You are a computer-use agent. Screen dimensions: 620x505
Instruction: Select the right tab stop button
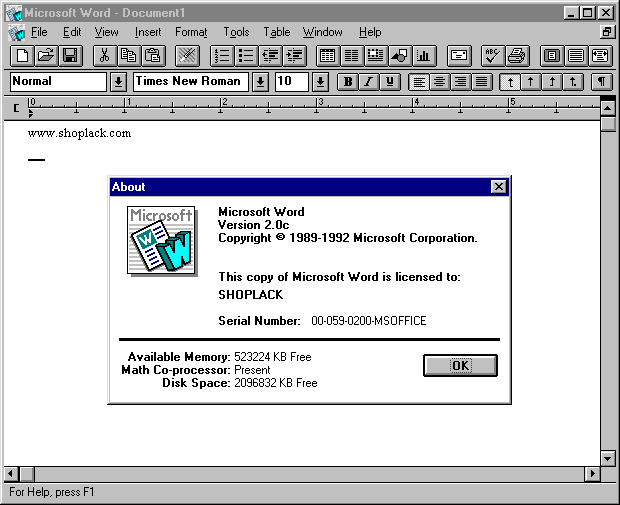552,82
